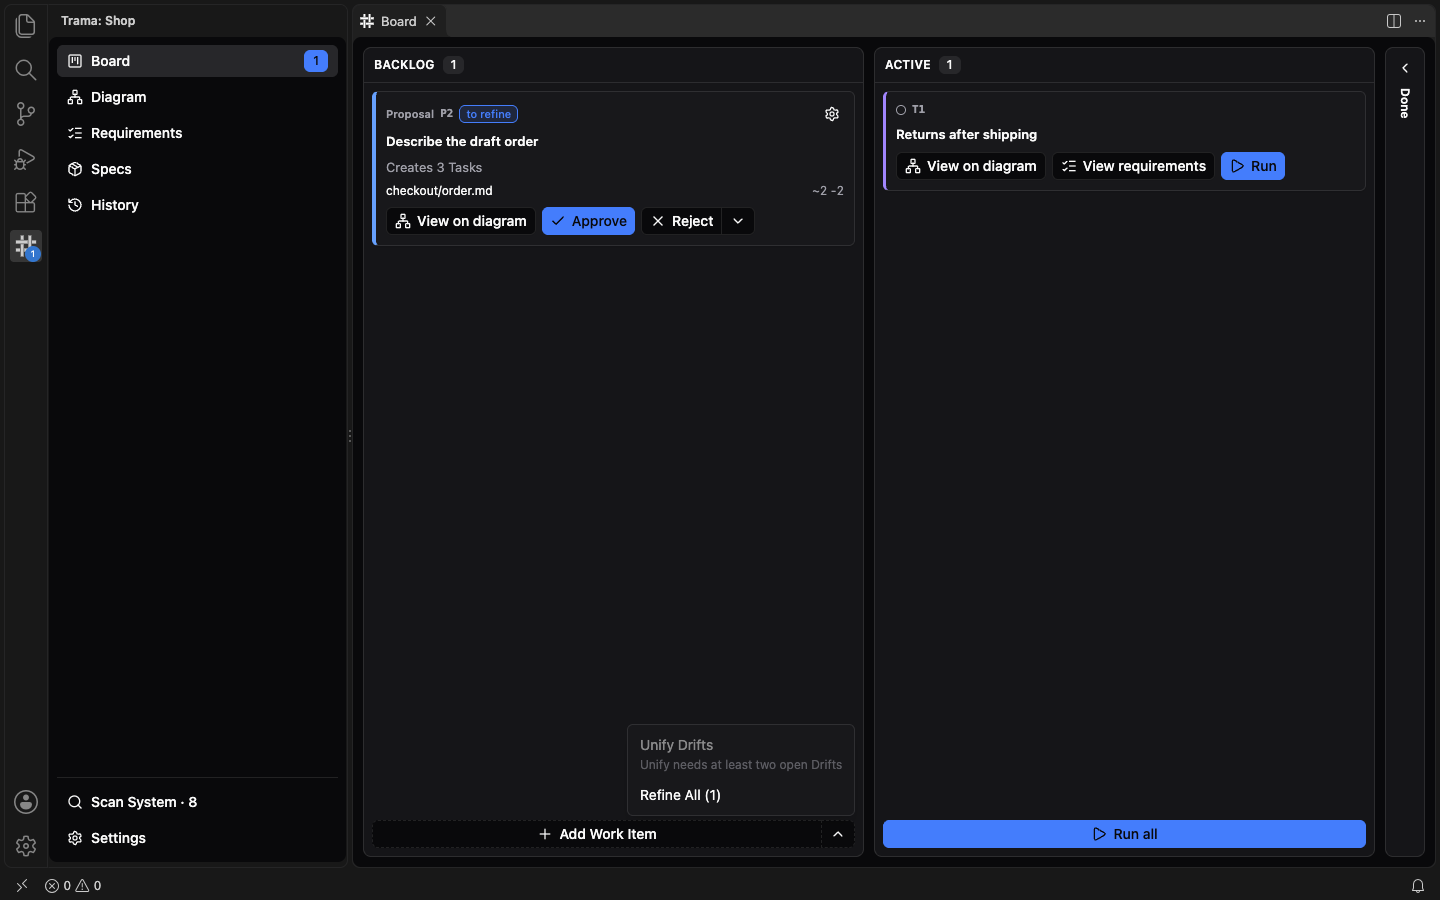The image size is (1440, 900).
Task: Reject the draft order proposal
Action: pos(682,221)
